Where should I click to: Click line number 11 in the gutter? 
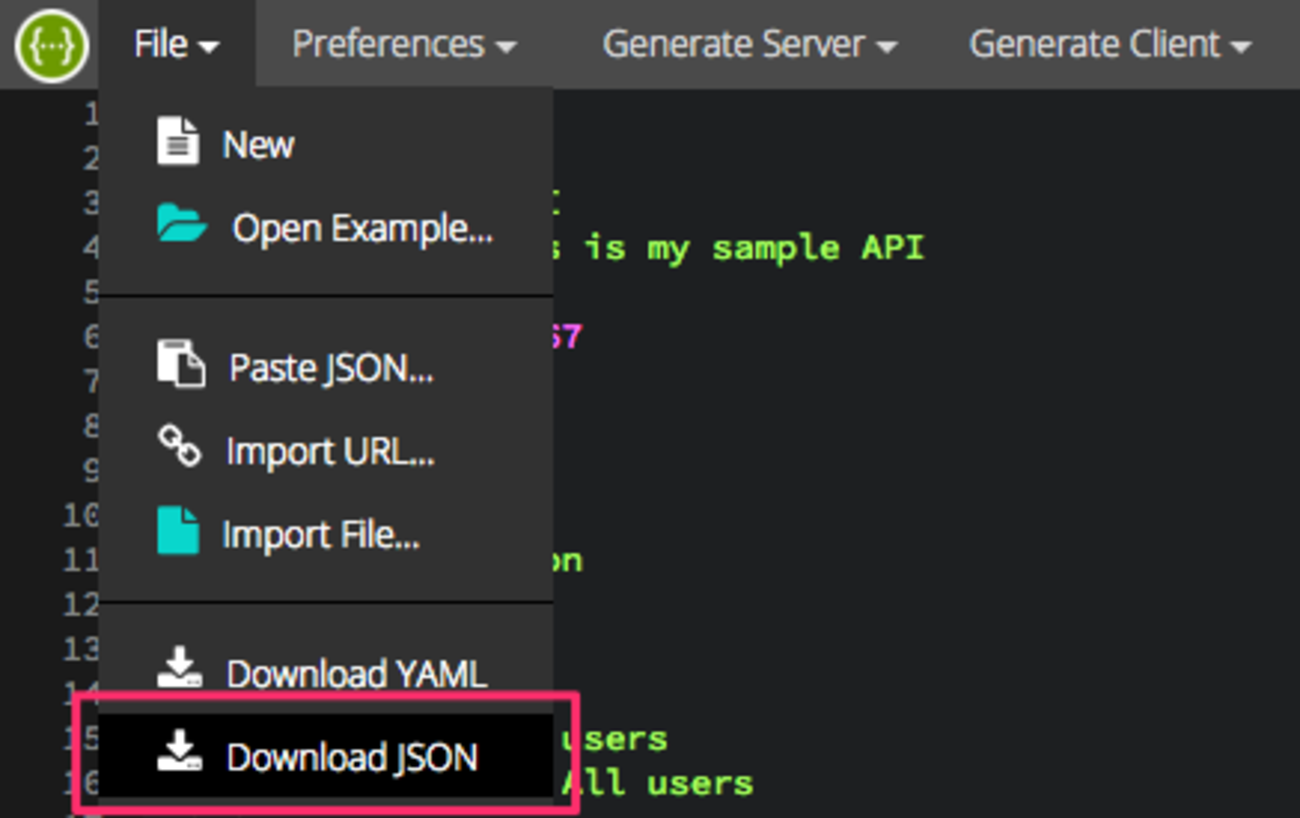click(82, 560)
